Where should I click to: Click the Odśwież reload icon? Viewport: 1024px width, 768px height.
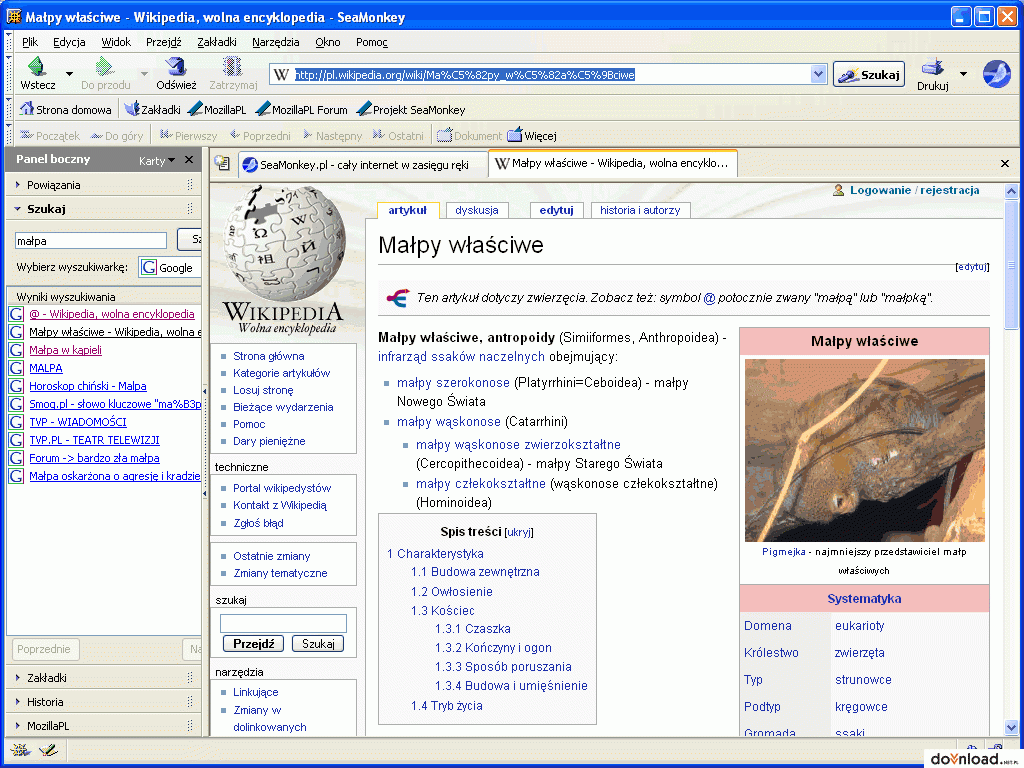tap(175, 67)
